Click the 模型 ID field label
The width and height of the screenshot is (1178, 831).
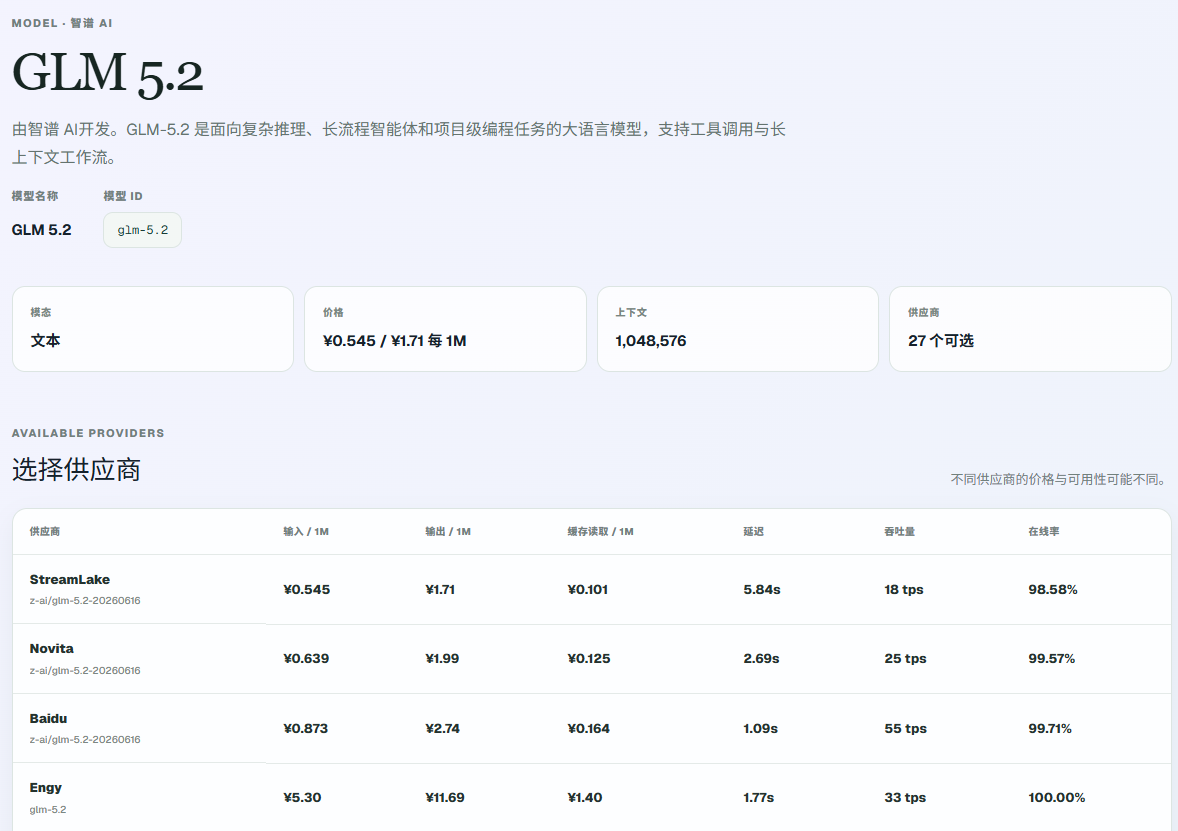[x=122, y=196]
